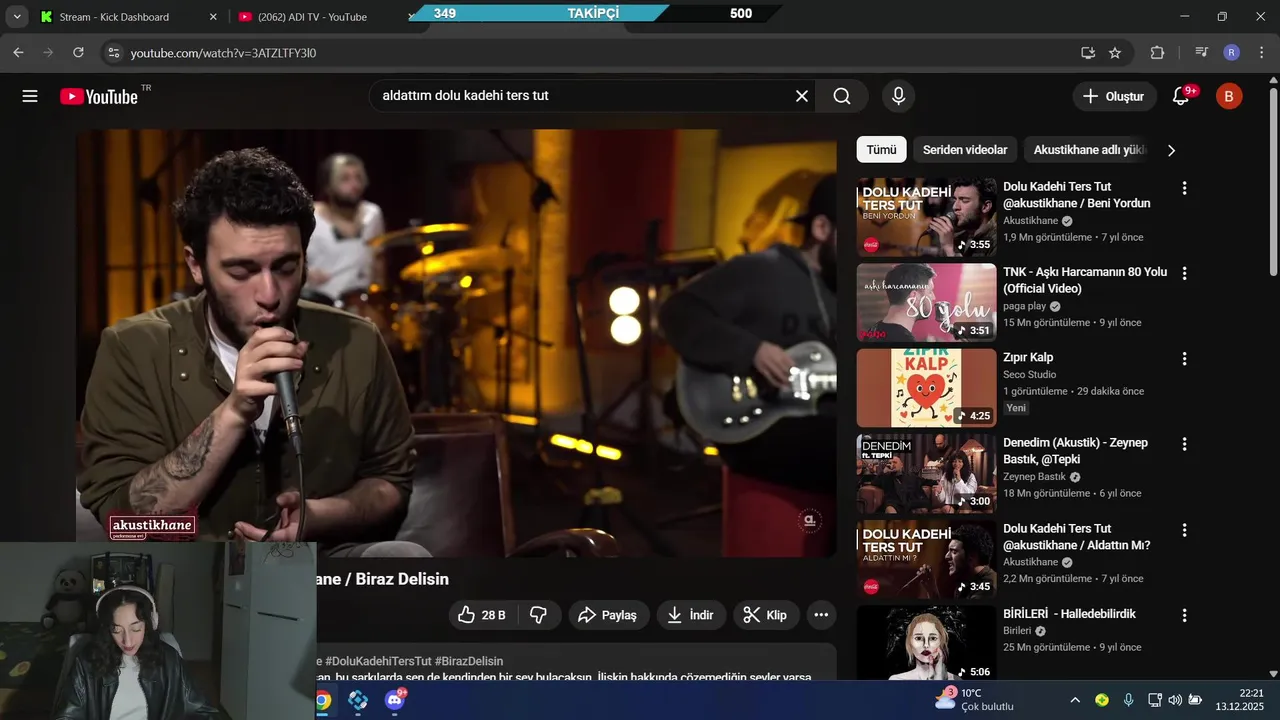Open options for Denedim Akustik video

point(1184,444)
